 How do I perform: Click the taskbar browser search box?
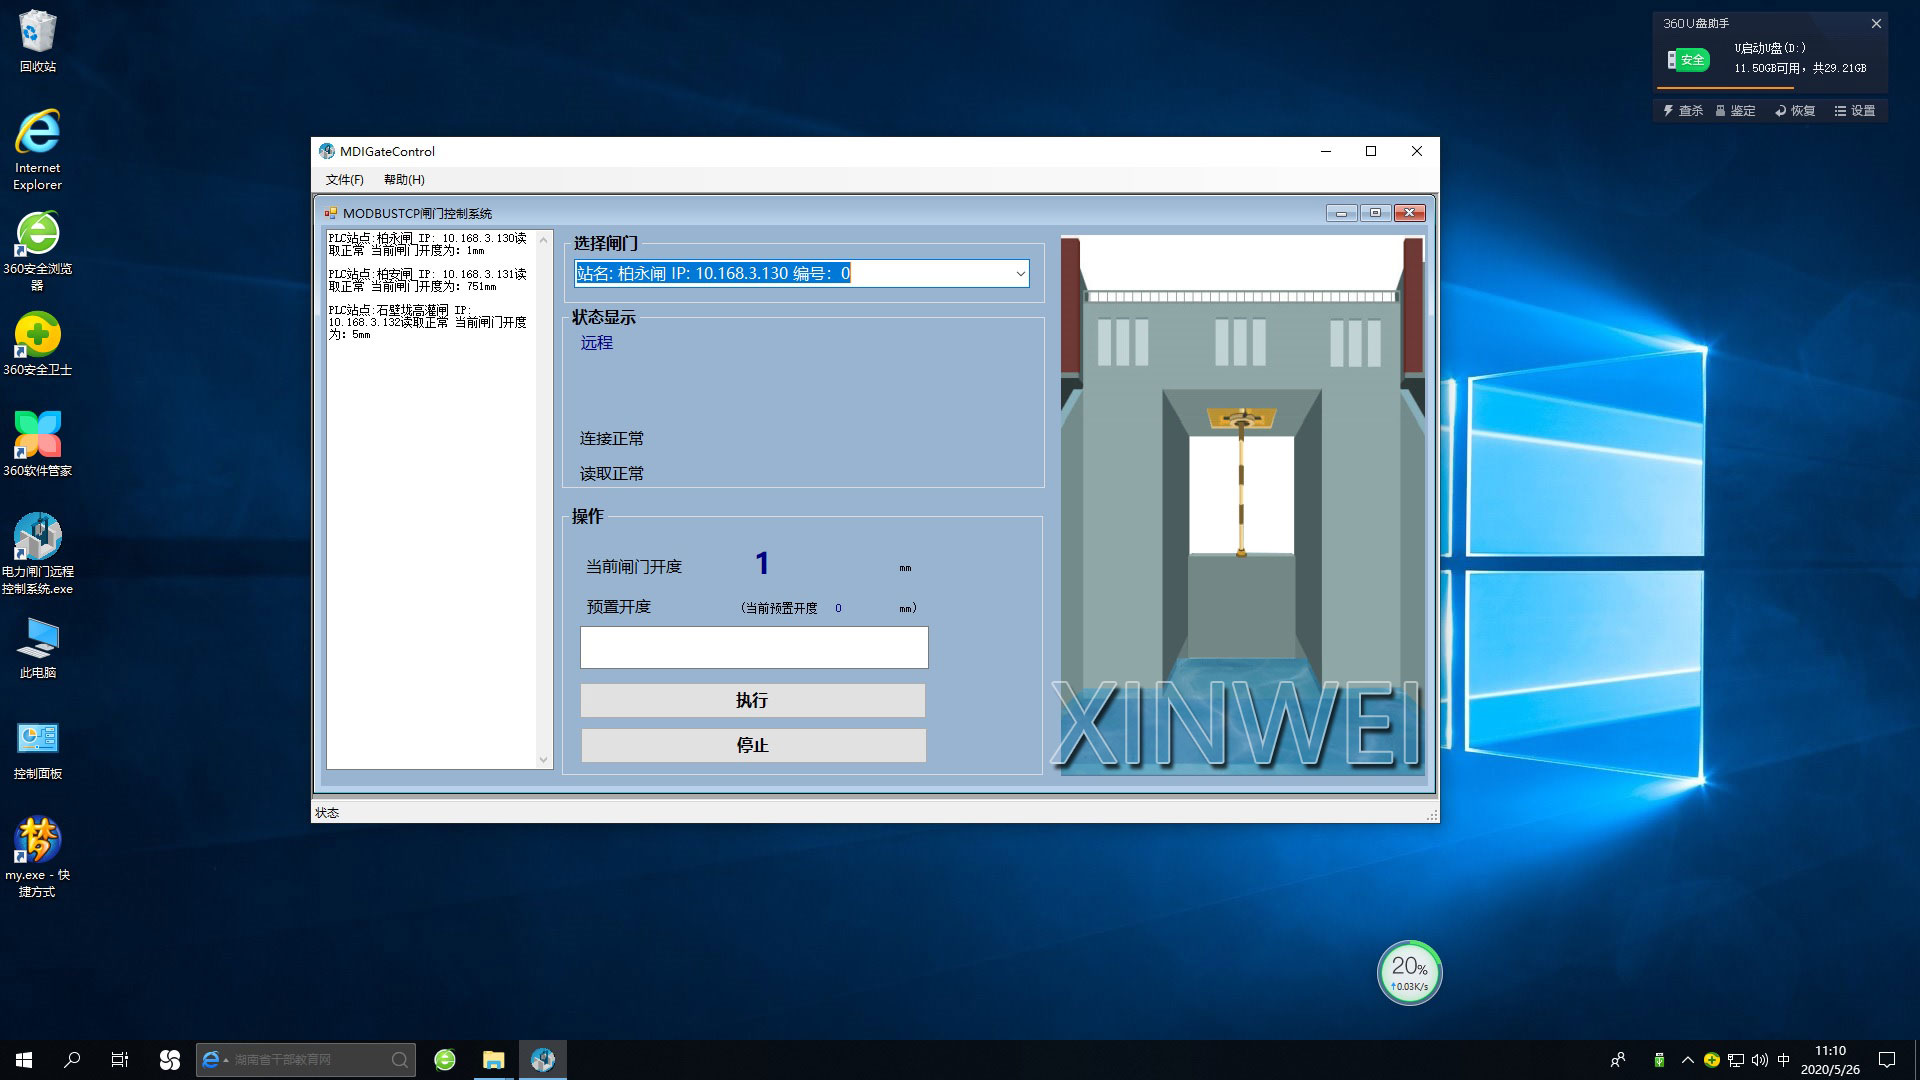point(305,1060)
